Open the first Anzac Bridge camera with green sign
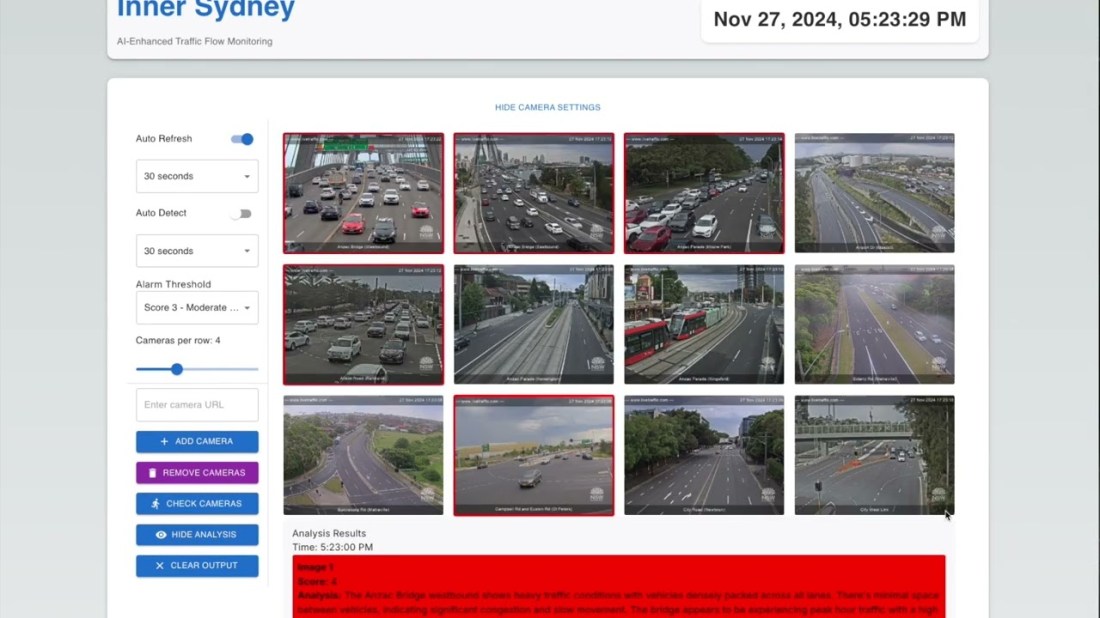 363,192
